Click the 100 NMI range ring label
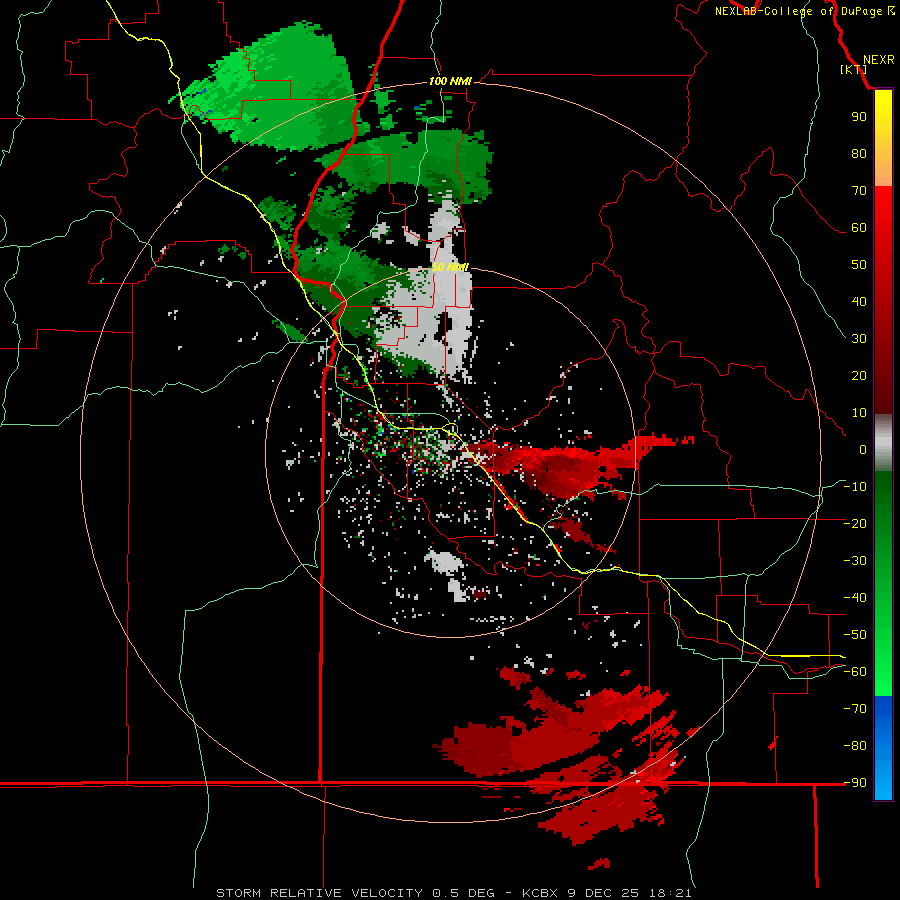Image resolution: width=900 pixels, height=900 pixels. click(x=450, y=81)
